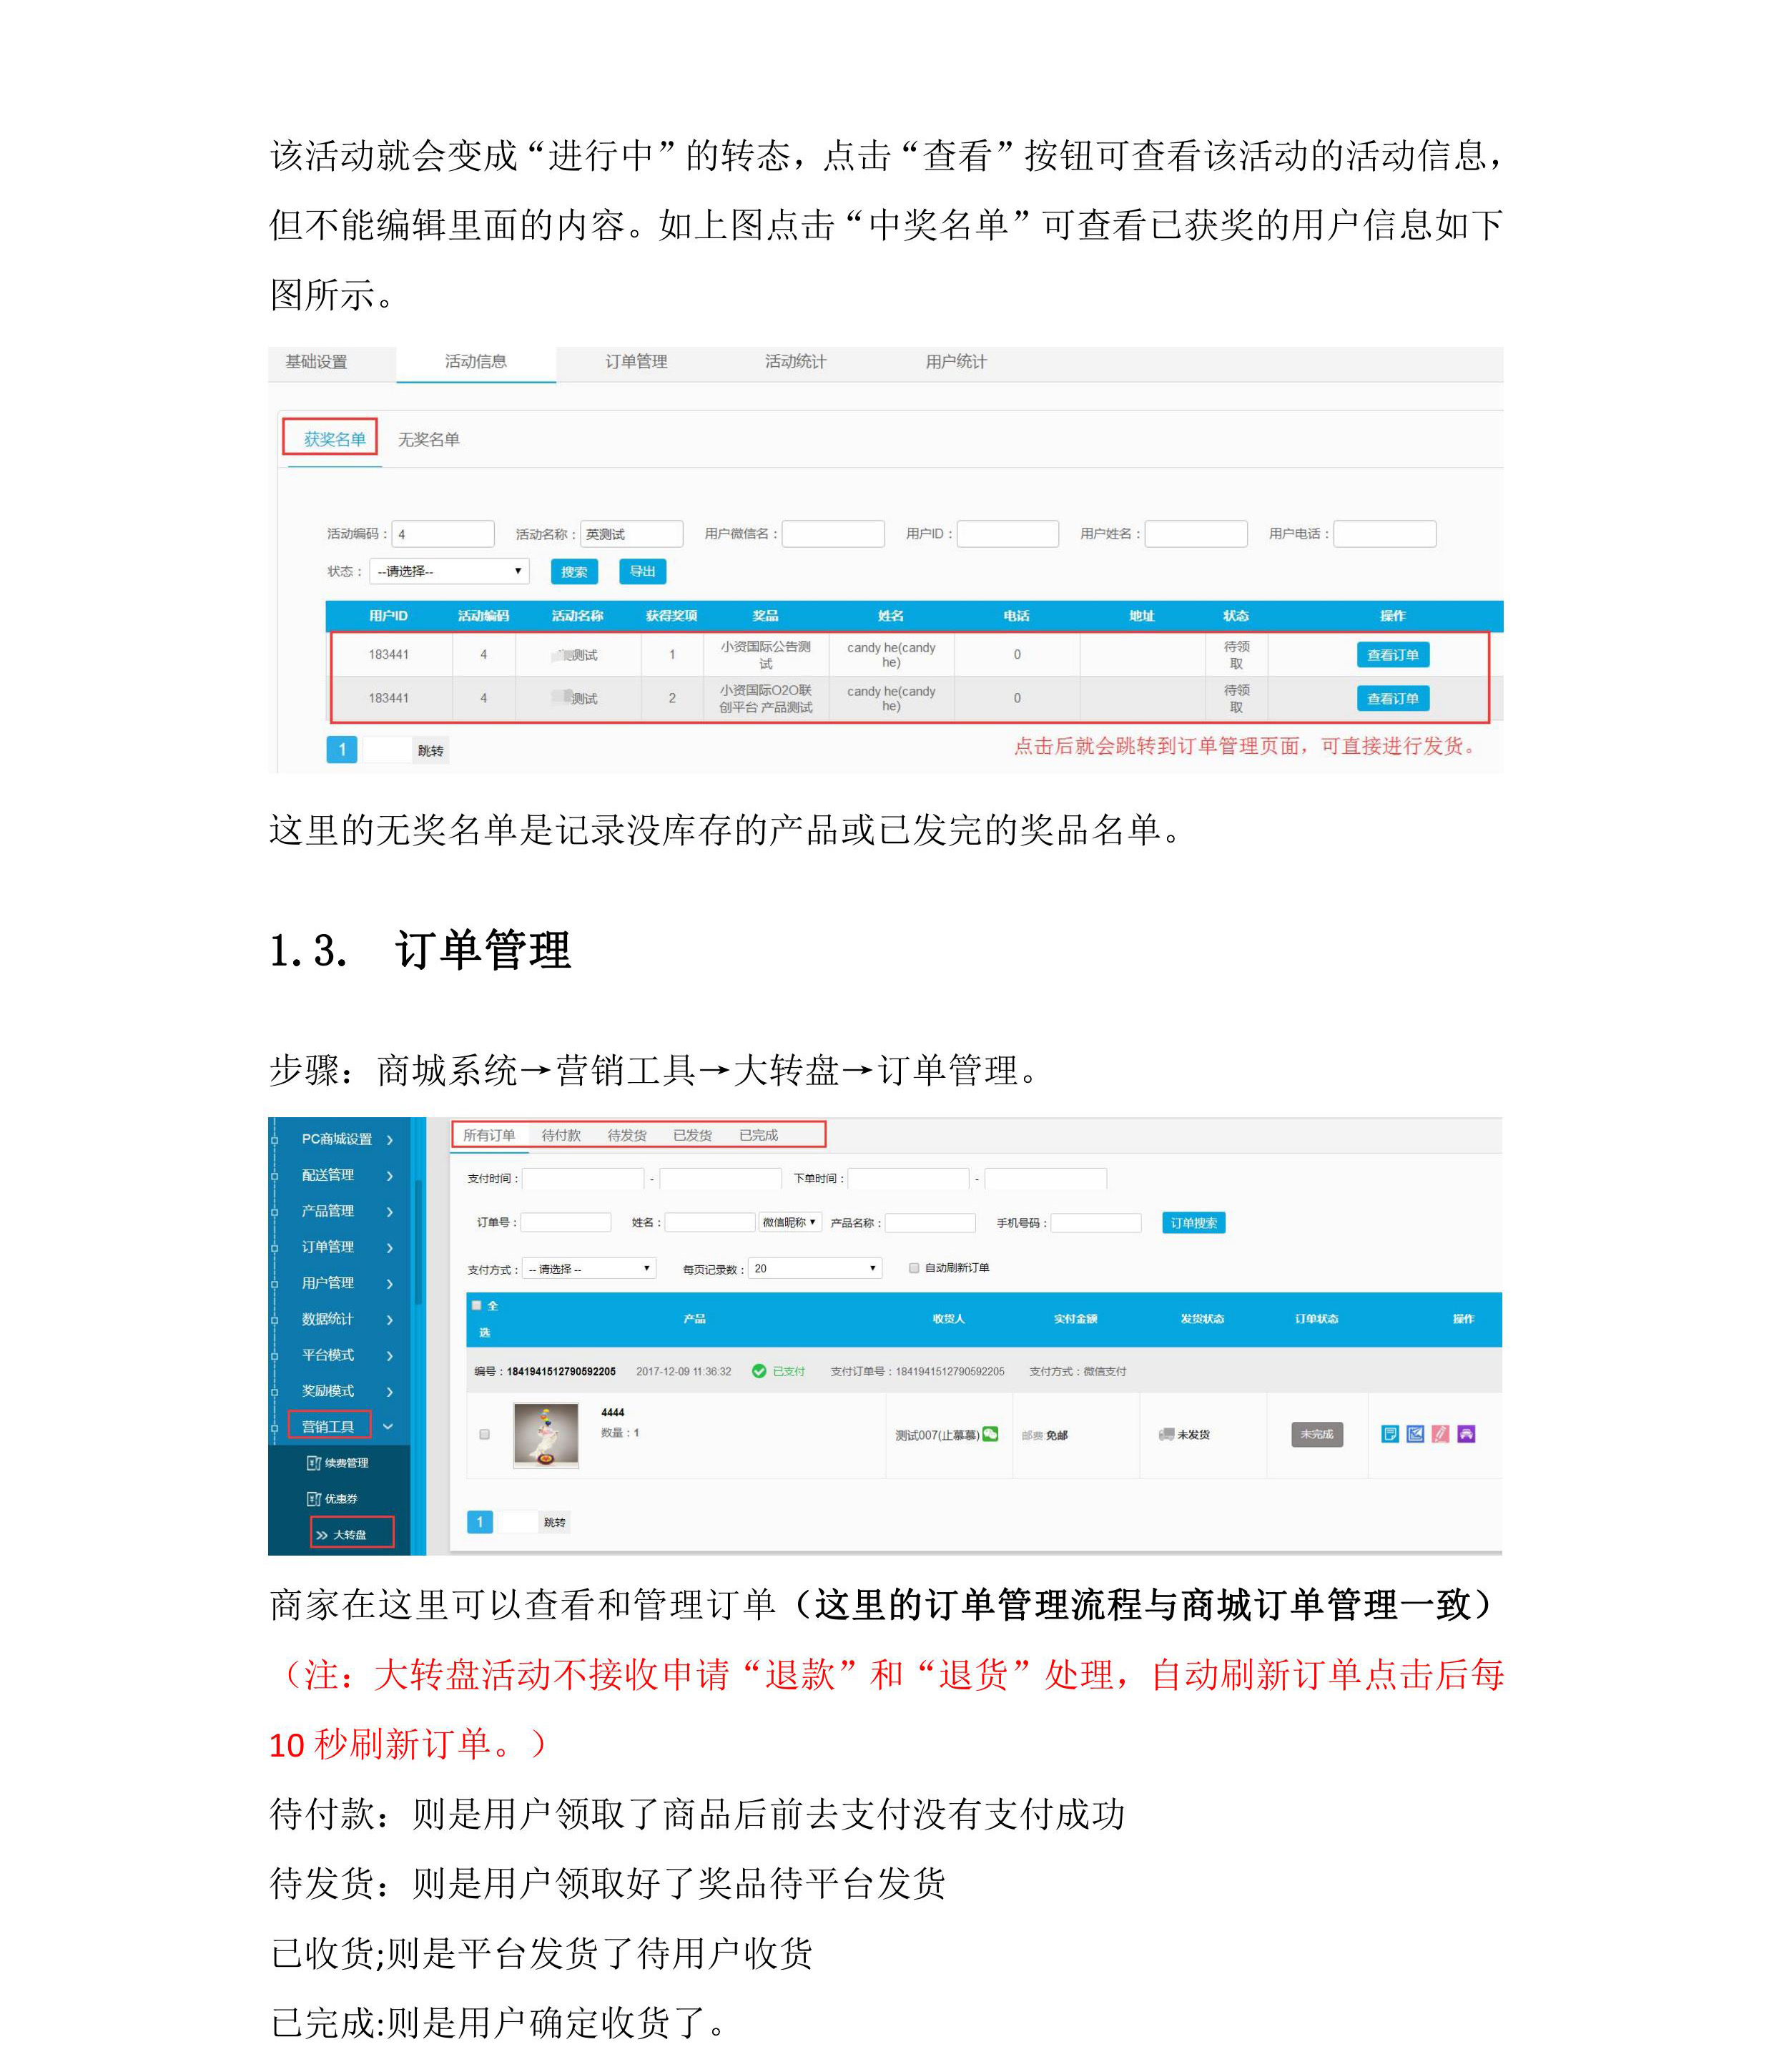Click the 订单号 input field
The image size is (1774, 2072).
tap(566, 1222)
